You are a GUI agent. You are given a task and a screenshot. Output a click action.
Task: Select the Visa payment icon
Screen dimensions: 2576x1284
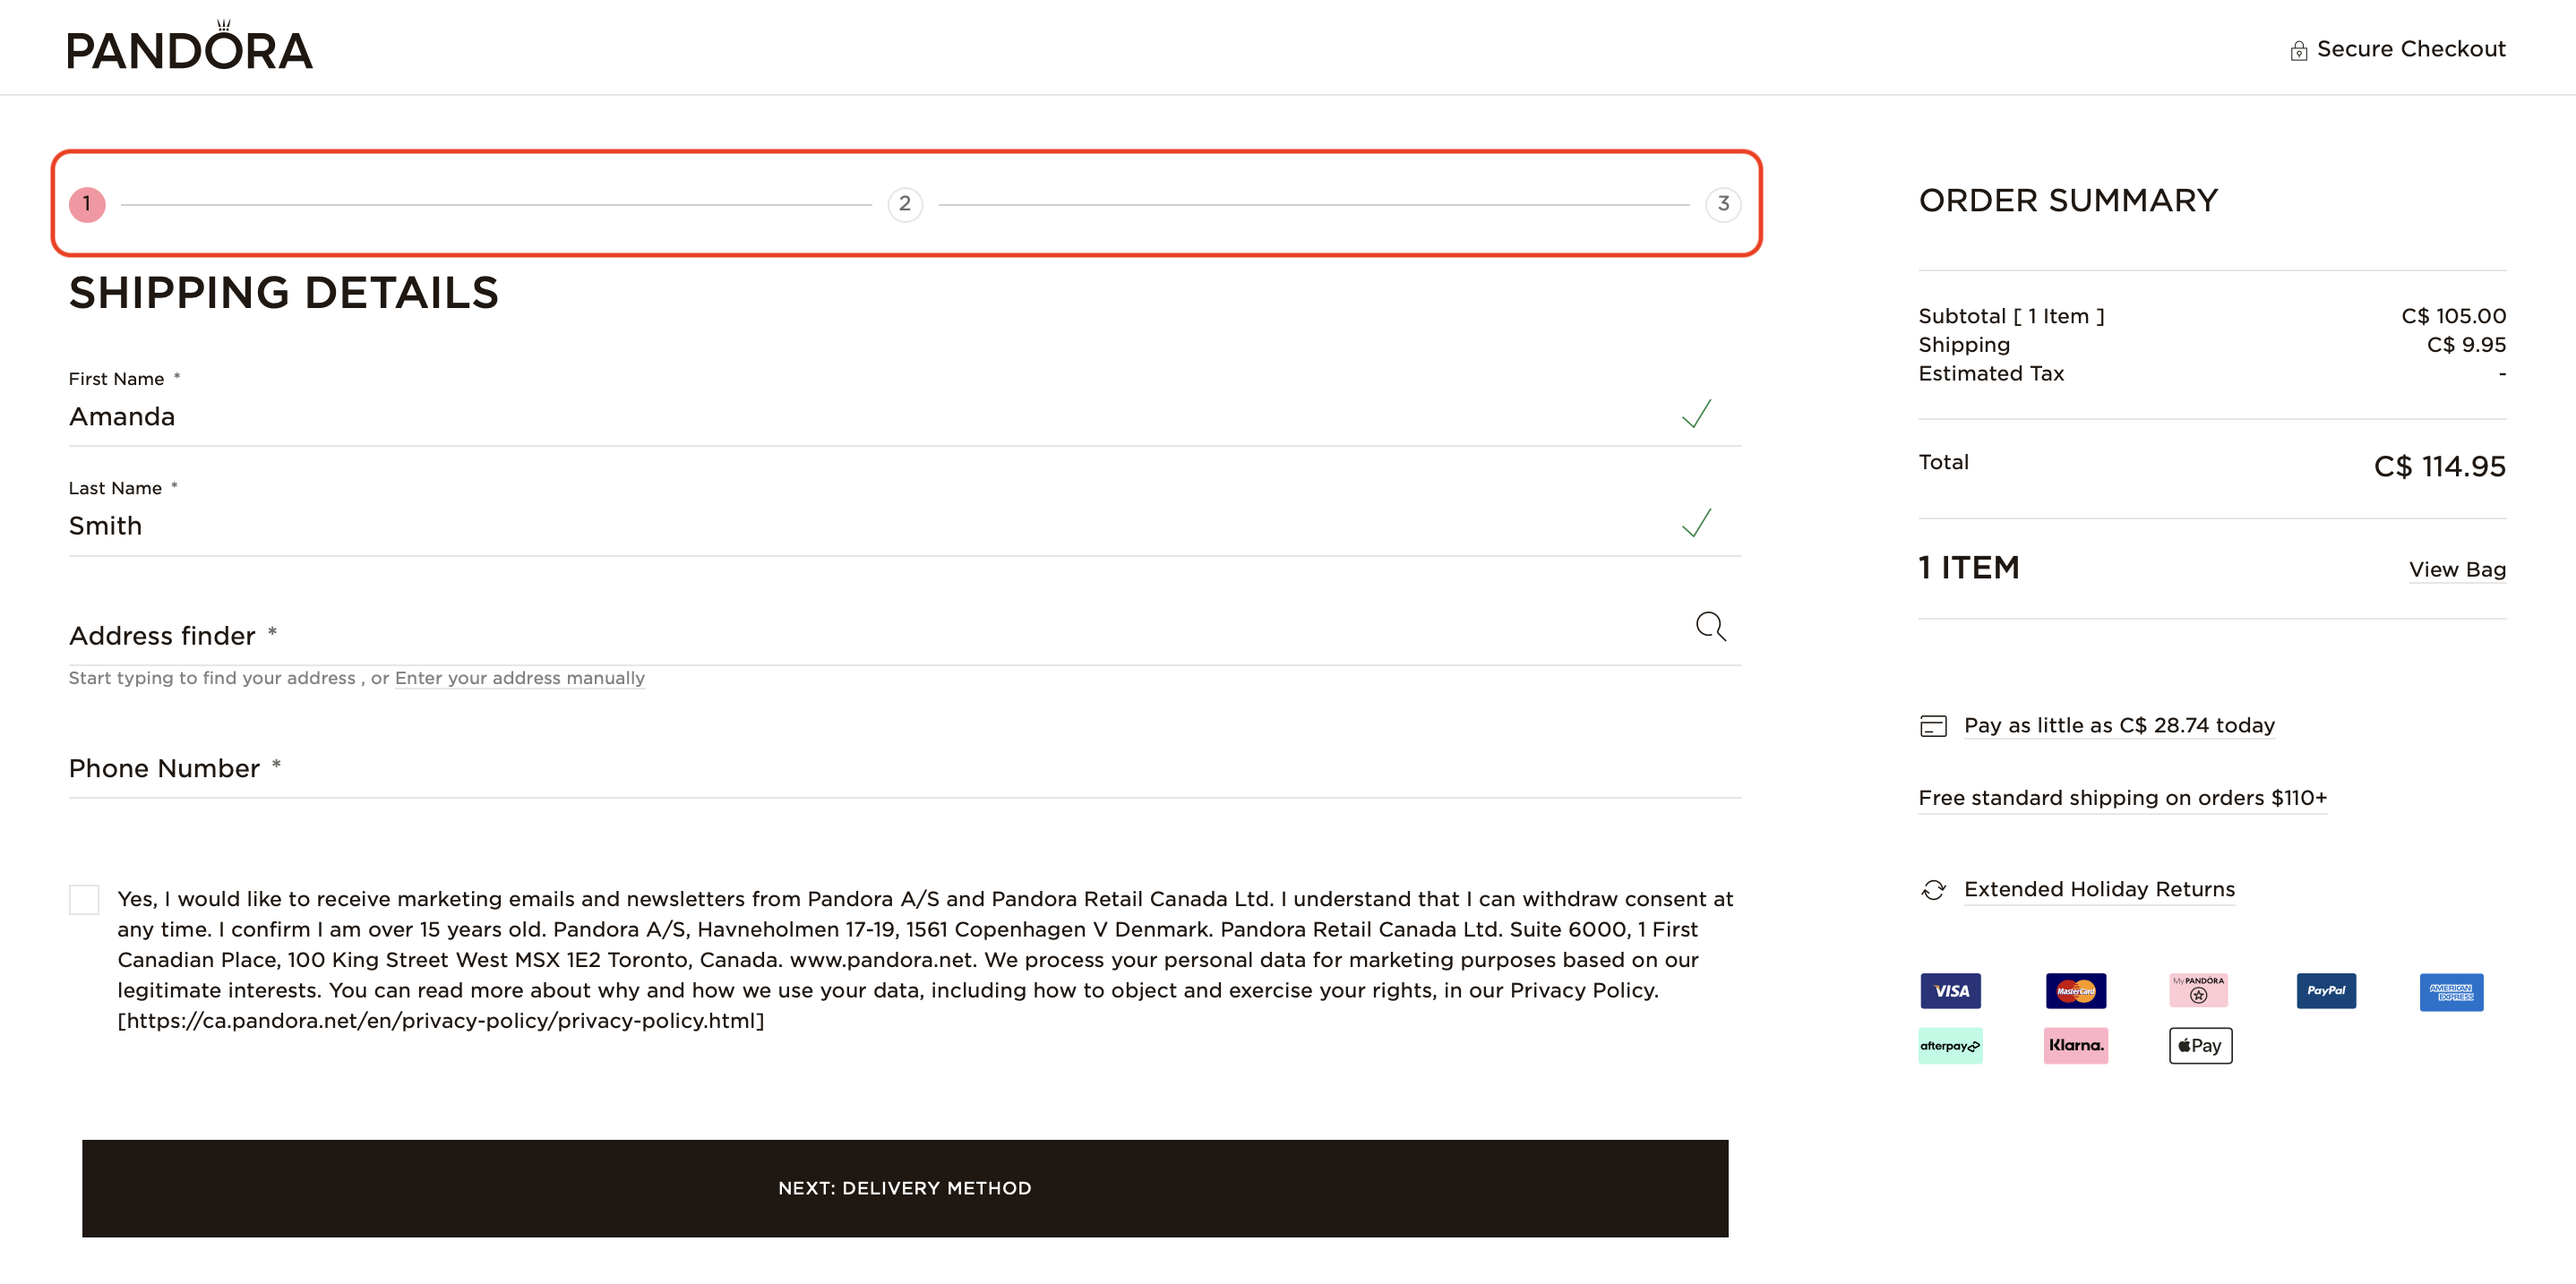click(x=1950, y=991)
